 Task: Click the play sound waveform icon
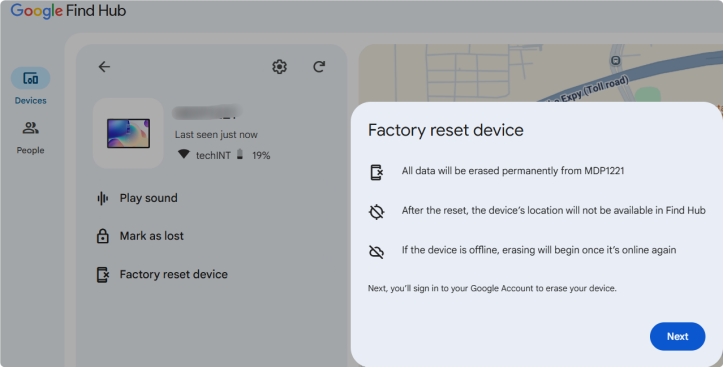tap(103, 198)
